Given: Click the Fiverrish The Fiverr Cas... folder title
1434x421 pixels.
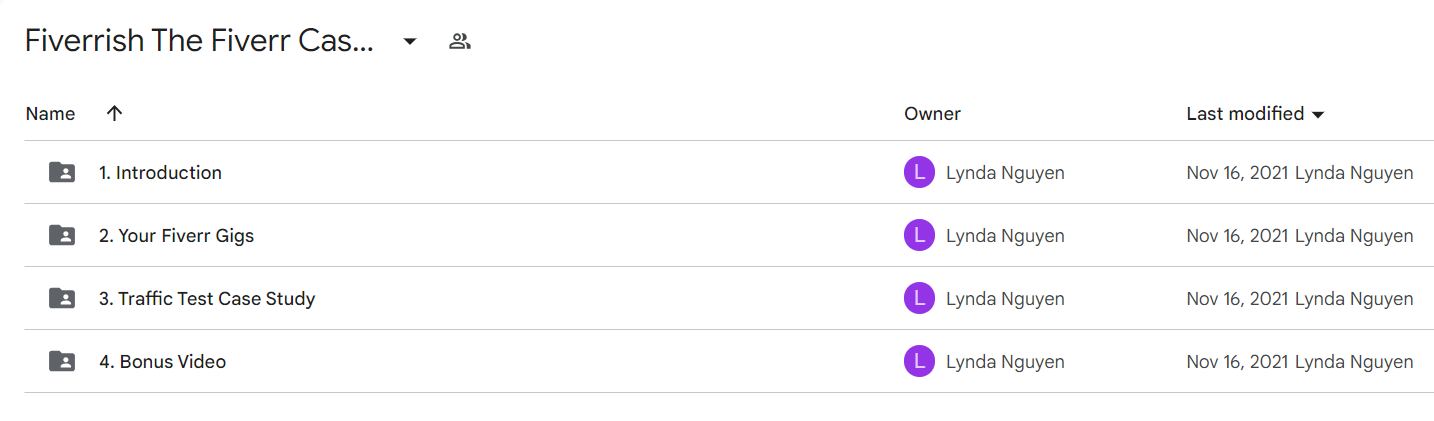Looking at the screenshot, I should (199, 41).
